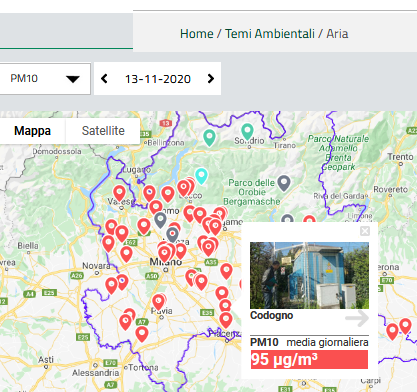The image size is (417, 392).
Task: Select the gray marker near Como
Action: point(160,220)
